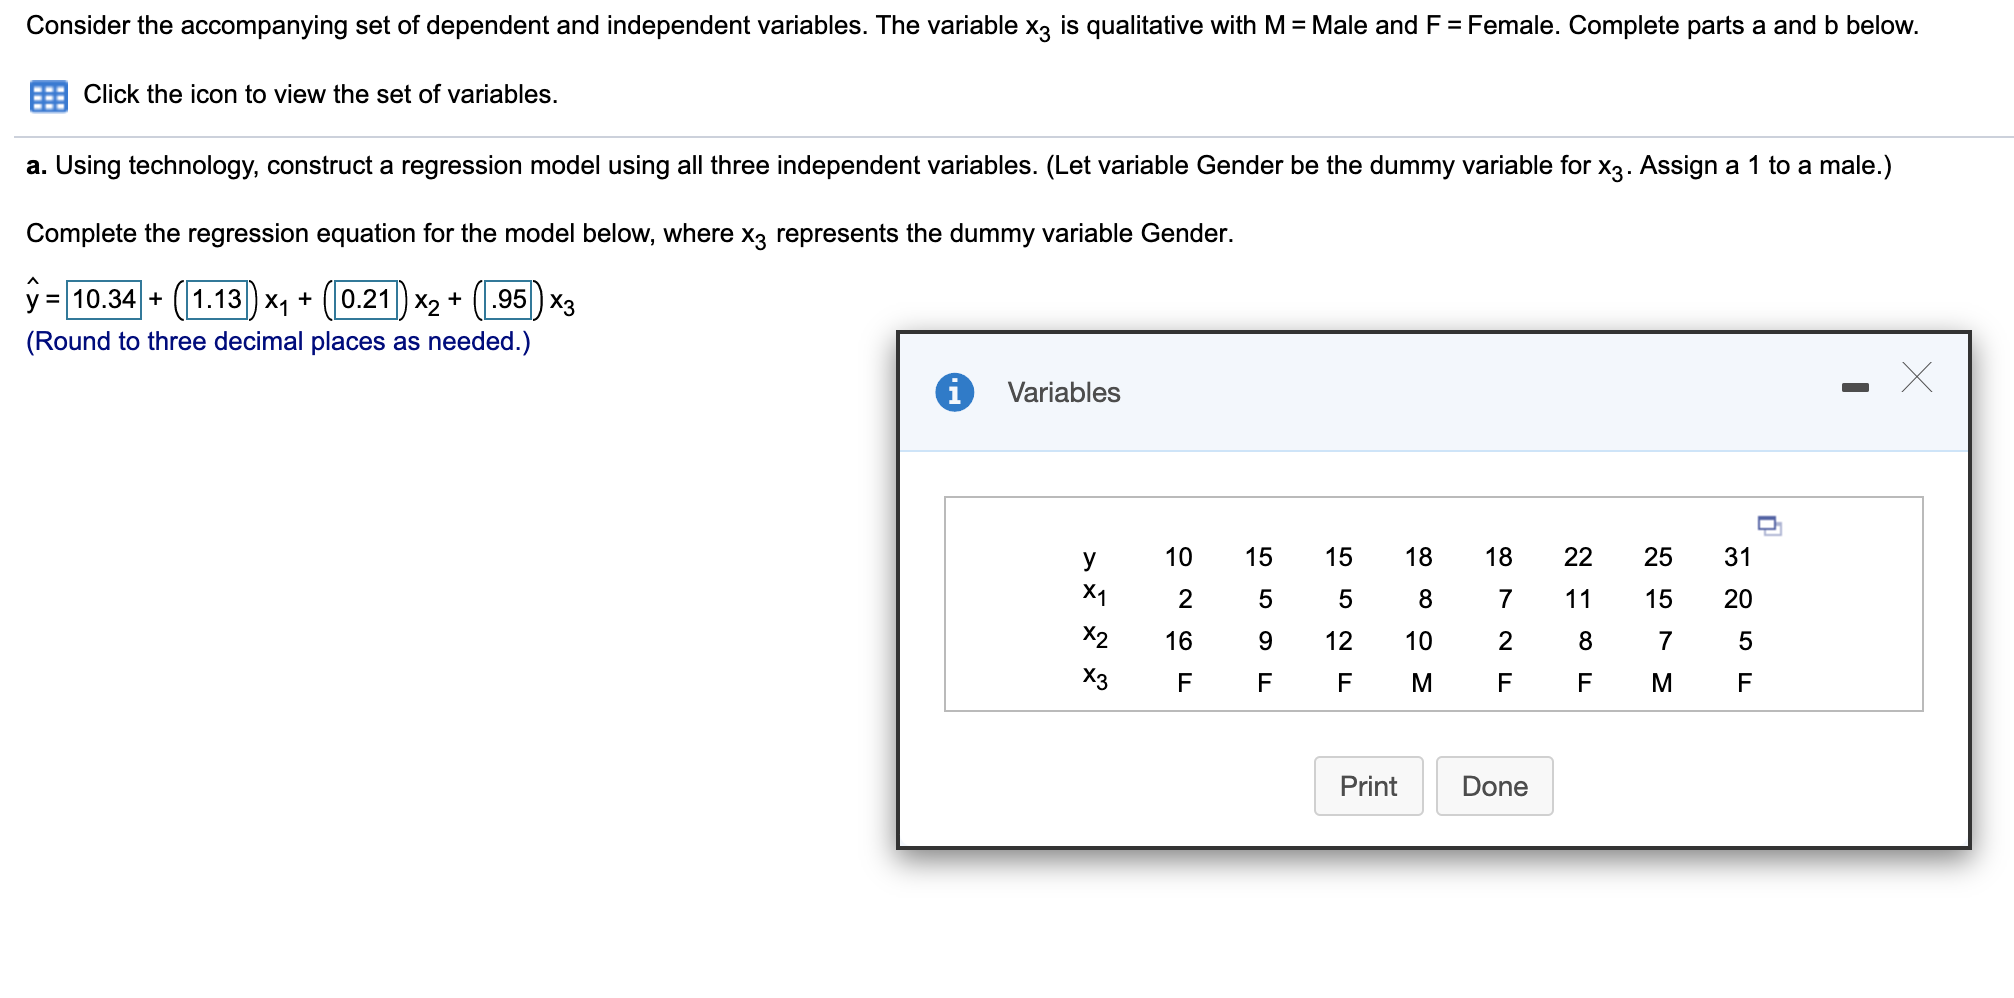Select the x1 coefficient box showing 1.13

click(214, 298)
